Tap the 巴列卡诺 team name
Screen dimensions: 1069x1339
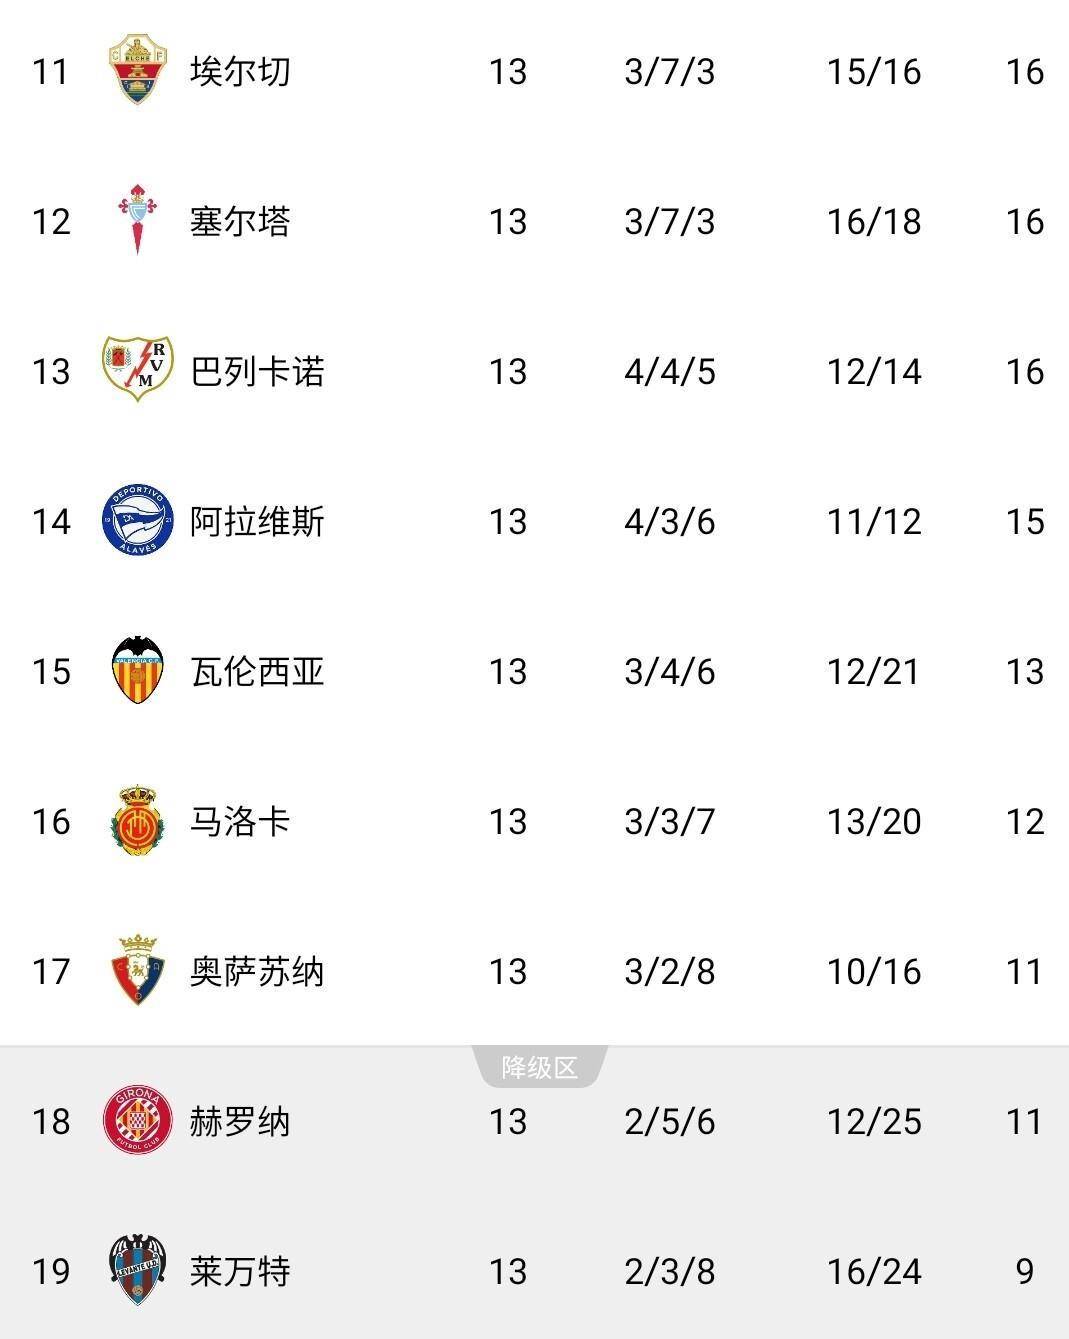257,372
